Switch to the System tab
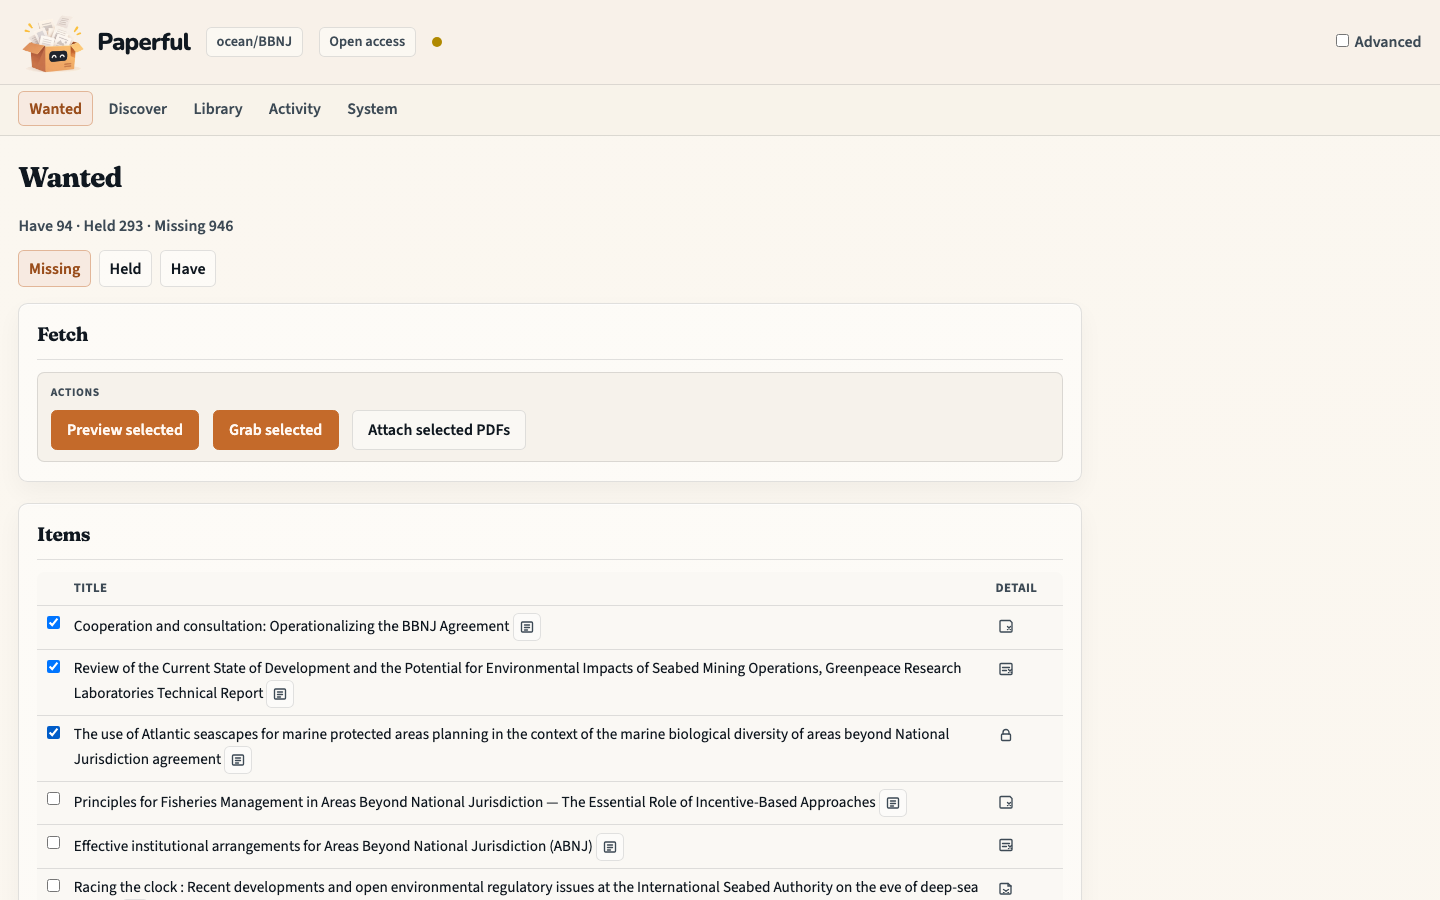Viewport: 1440px width, 900px height. coord(372,109)
